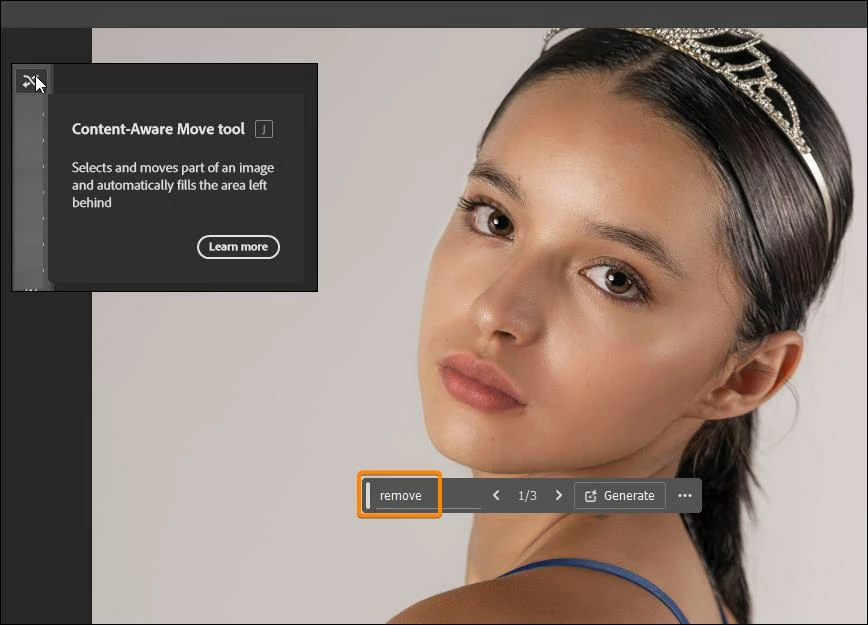
Task: Click the 'remove' prompt text field
Action: (x=427, y=495)
